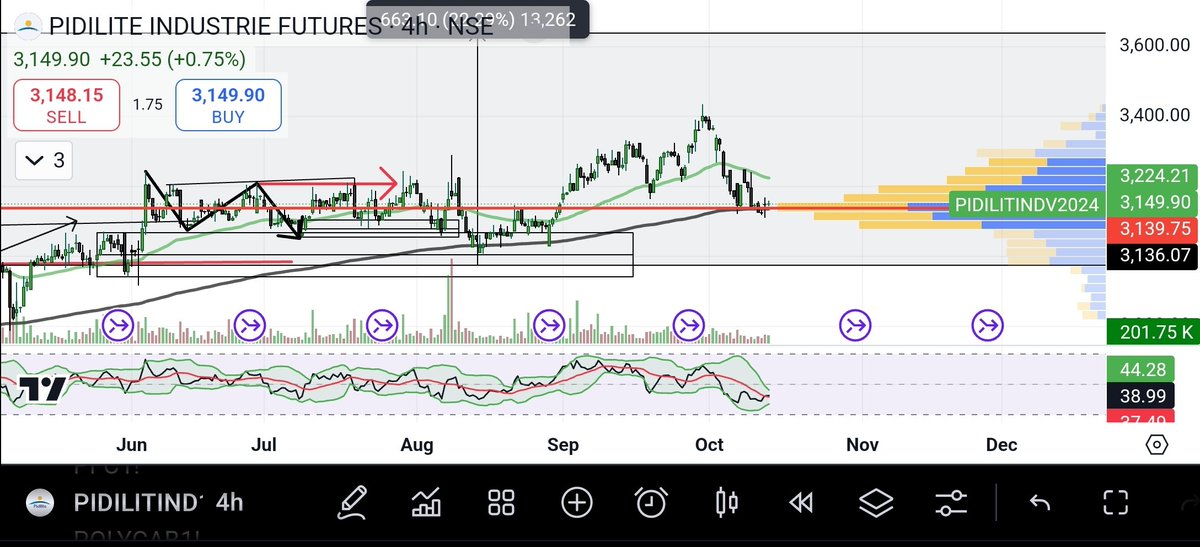Expand the indicator legend showing 3
This screenshot has width=1200, height=547.
[x=44, y=160]
